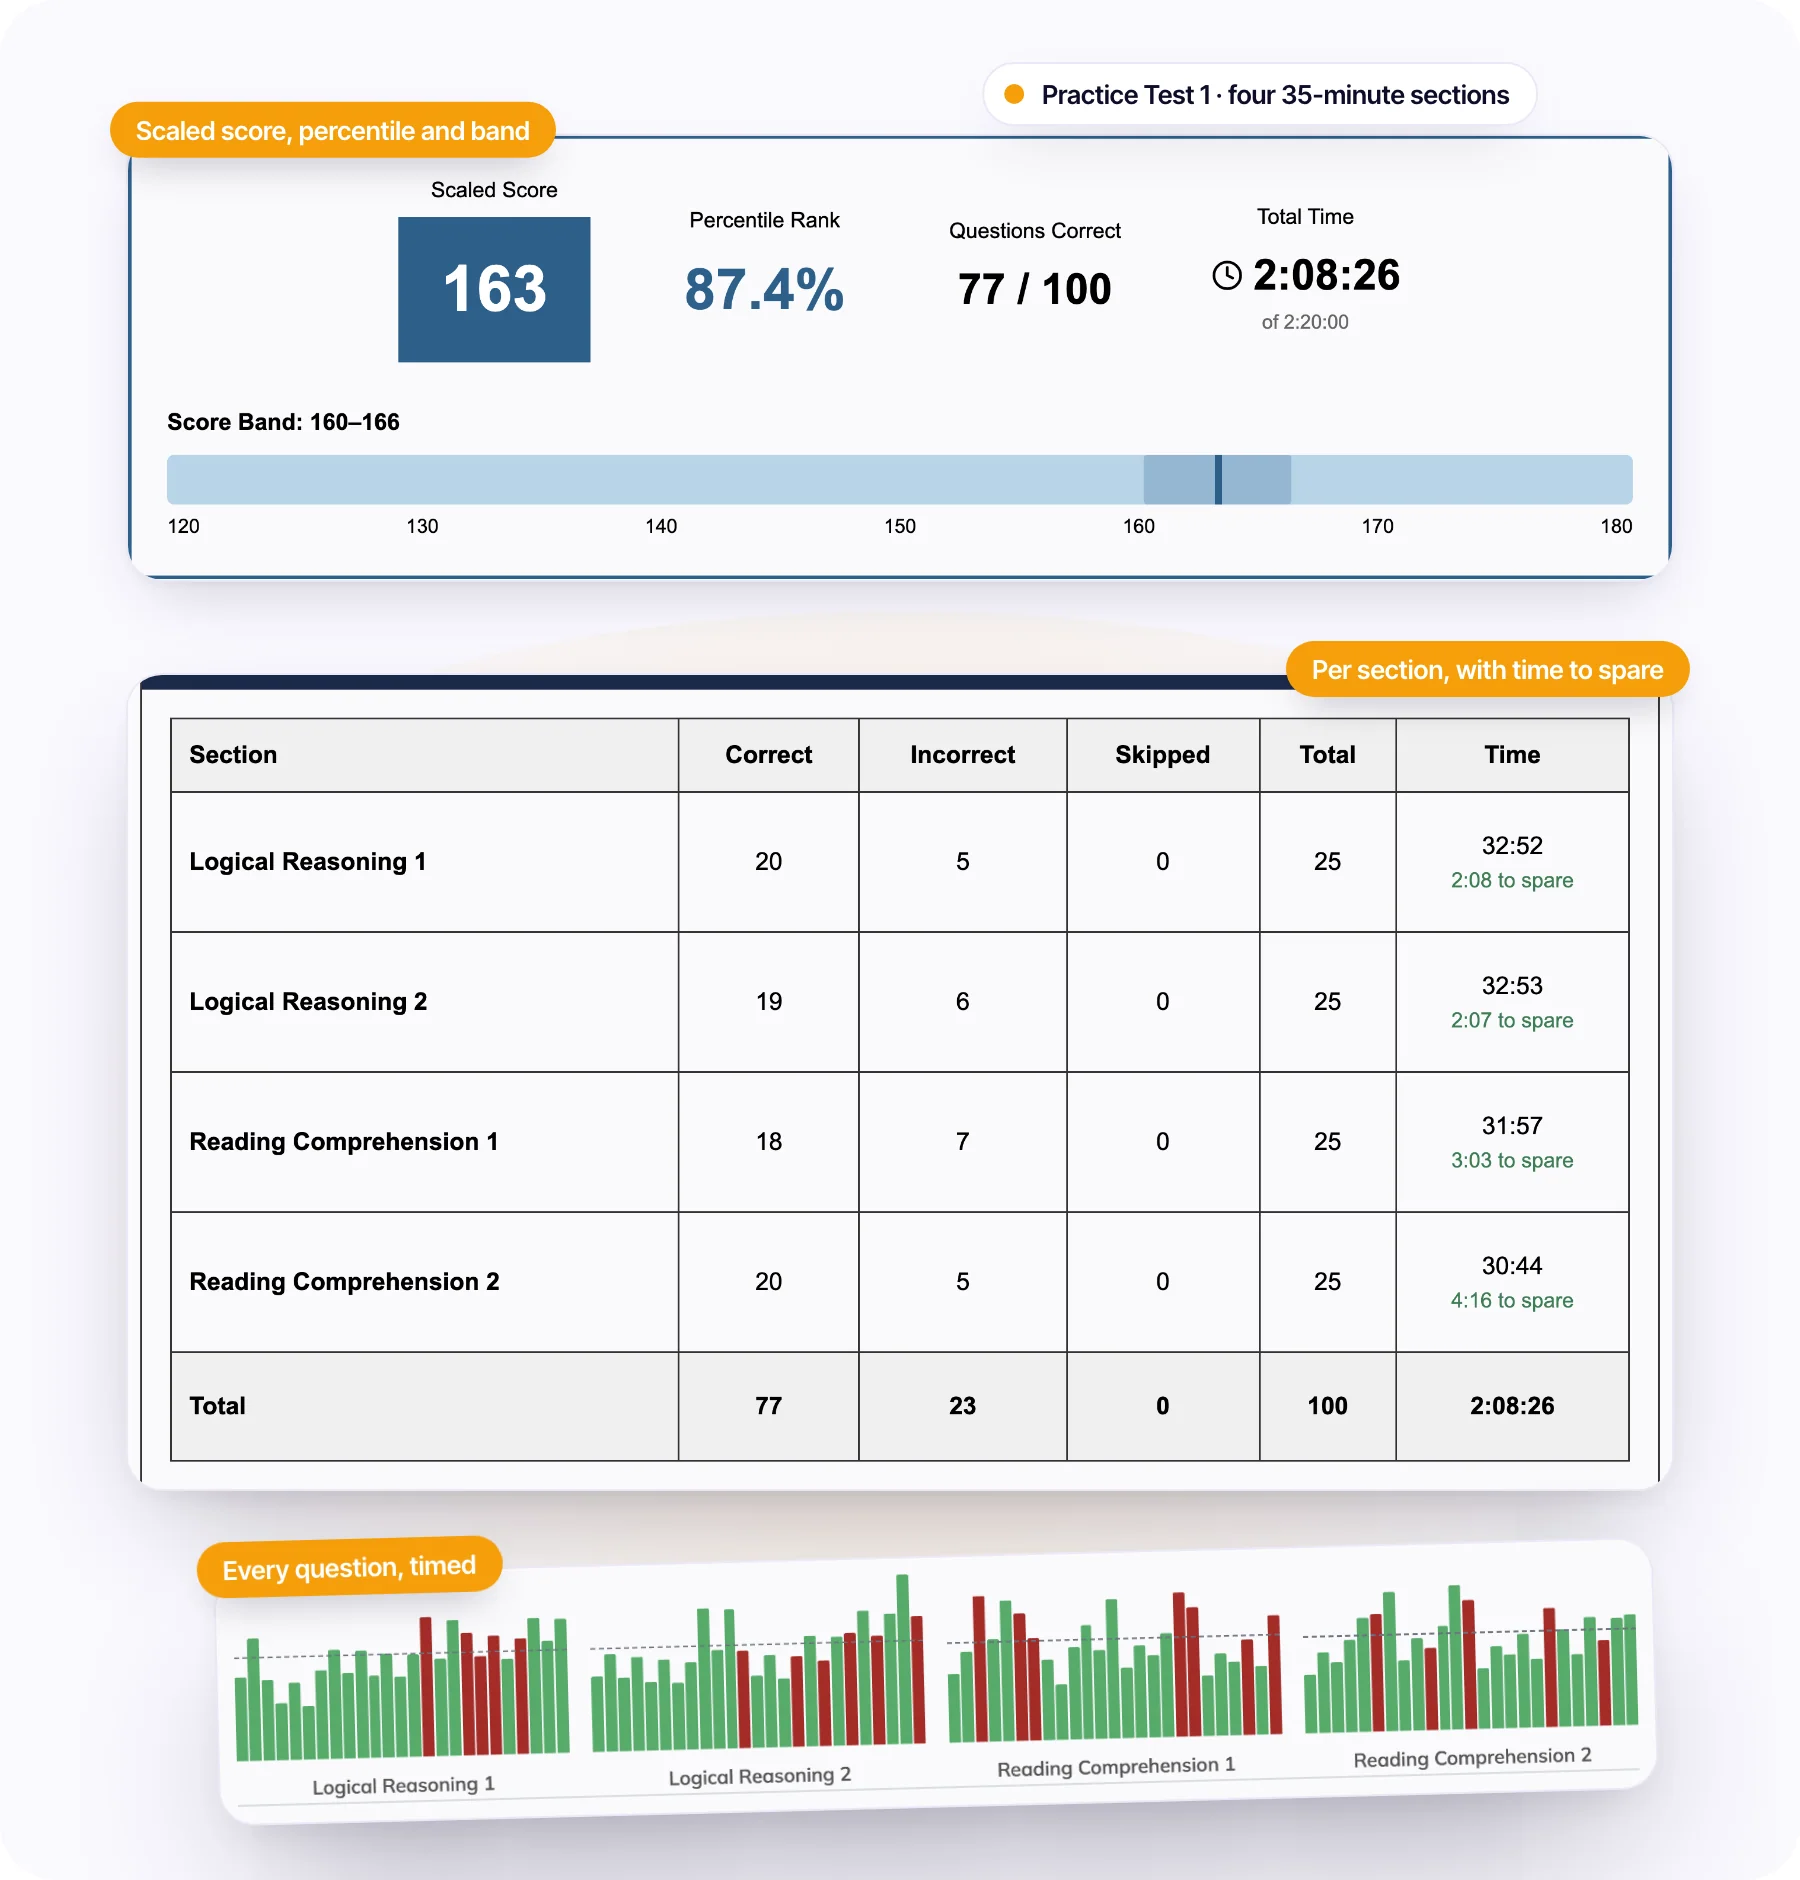Select the Logical Reasoning 2 row label
This screenshot has height=1880, width=1800.
point(308,1002)
